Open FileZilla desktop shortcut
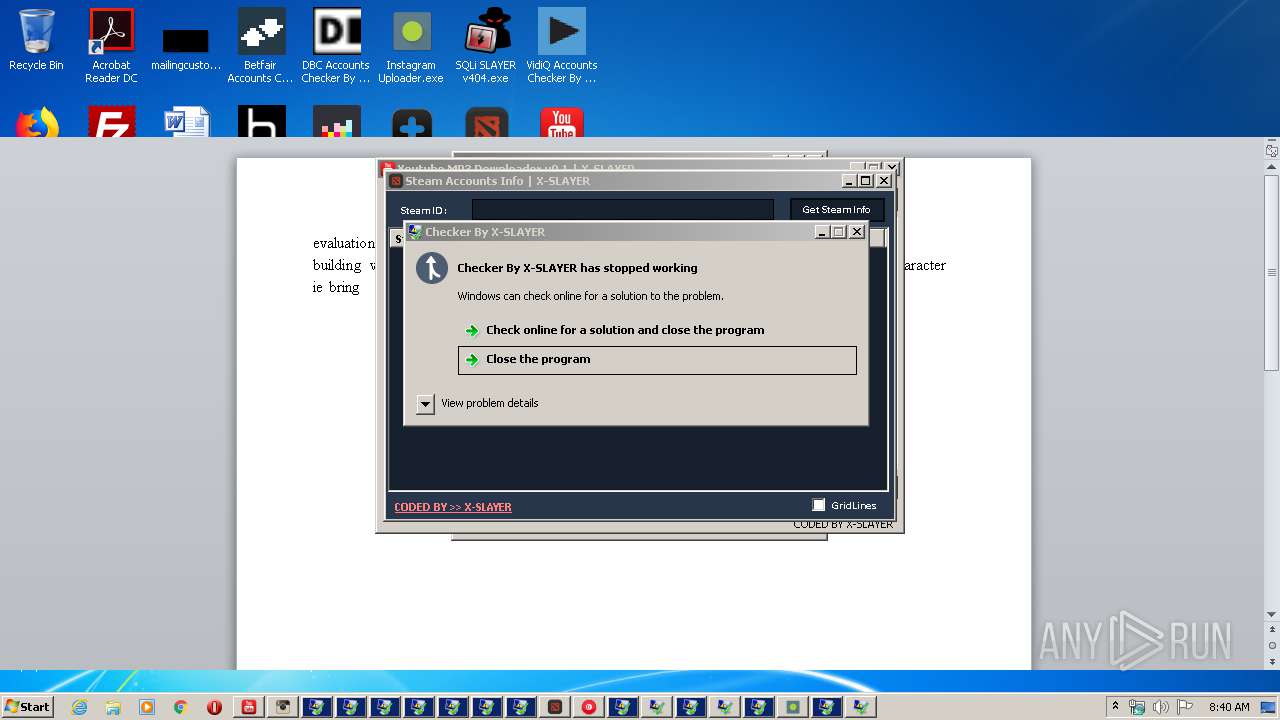The width and height of the screenshot is (1280, 720). pos(111,122)
